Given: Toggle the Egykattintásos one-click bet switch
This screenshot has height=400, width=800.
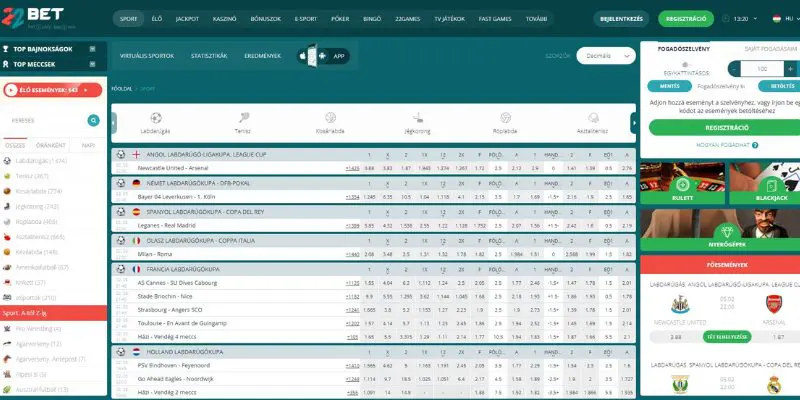Looking at the screenshot, I should point(686,65).
